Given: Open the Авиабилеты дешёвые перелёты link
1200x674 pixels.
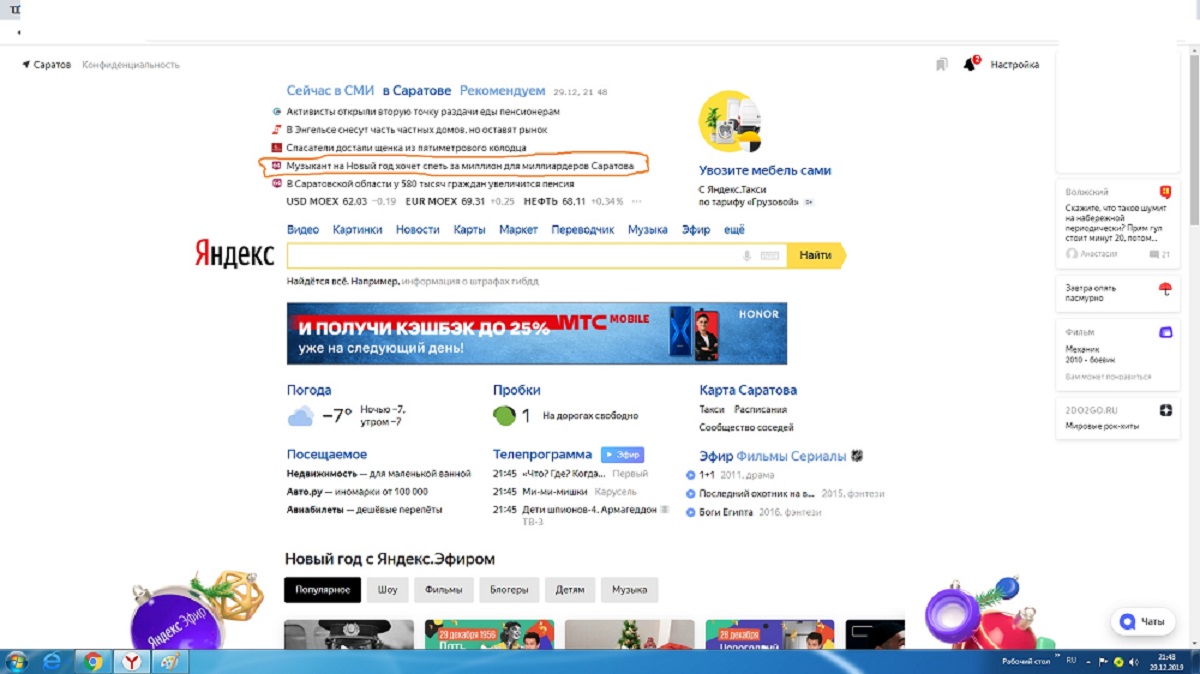Looking at the screenshot, I should tap(364, 510).
